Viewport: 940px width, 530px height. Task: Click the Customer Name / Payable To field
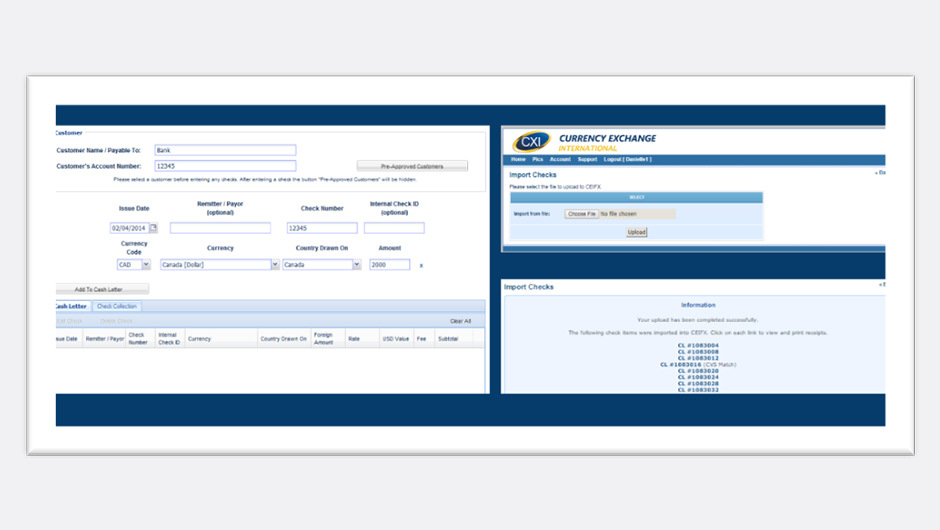[x=225, y=150]
